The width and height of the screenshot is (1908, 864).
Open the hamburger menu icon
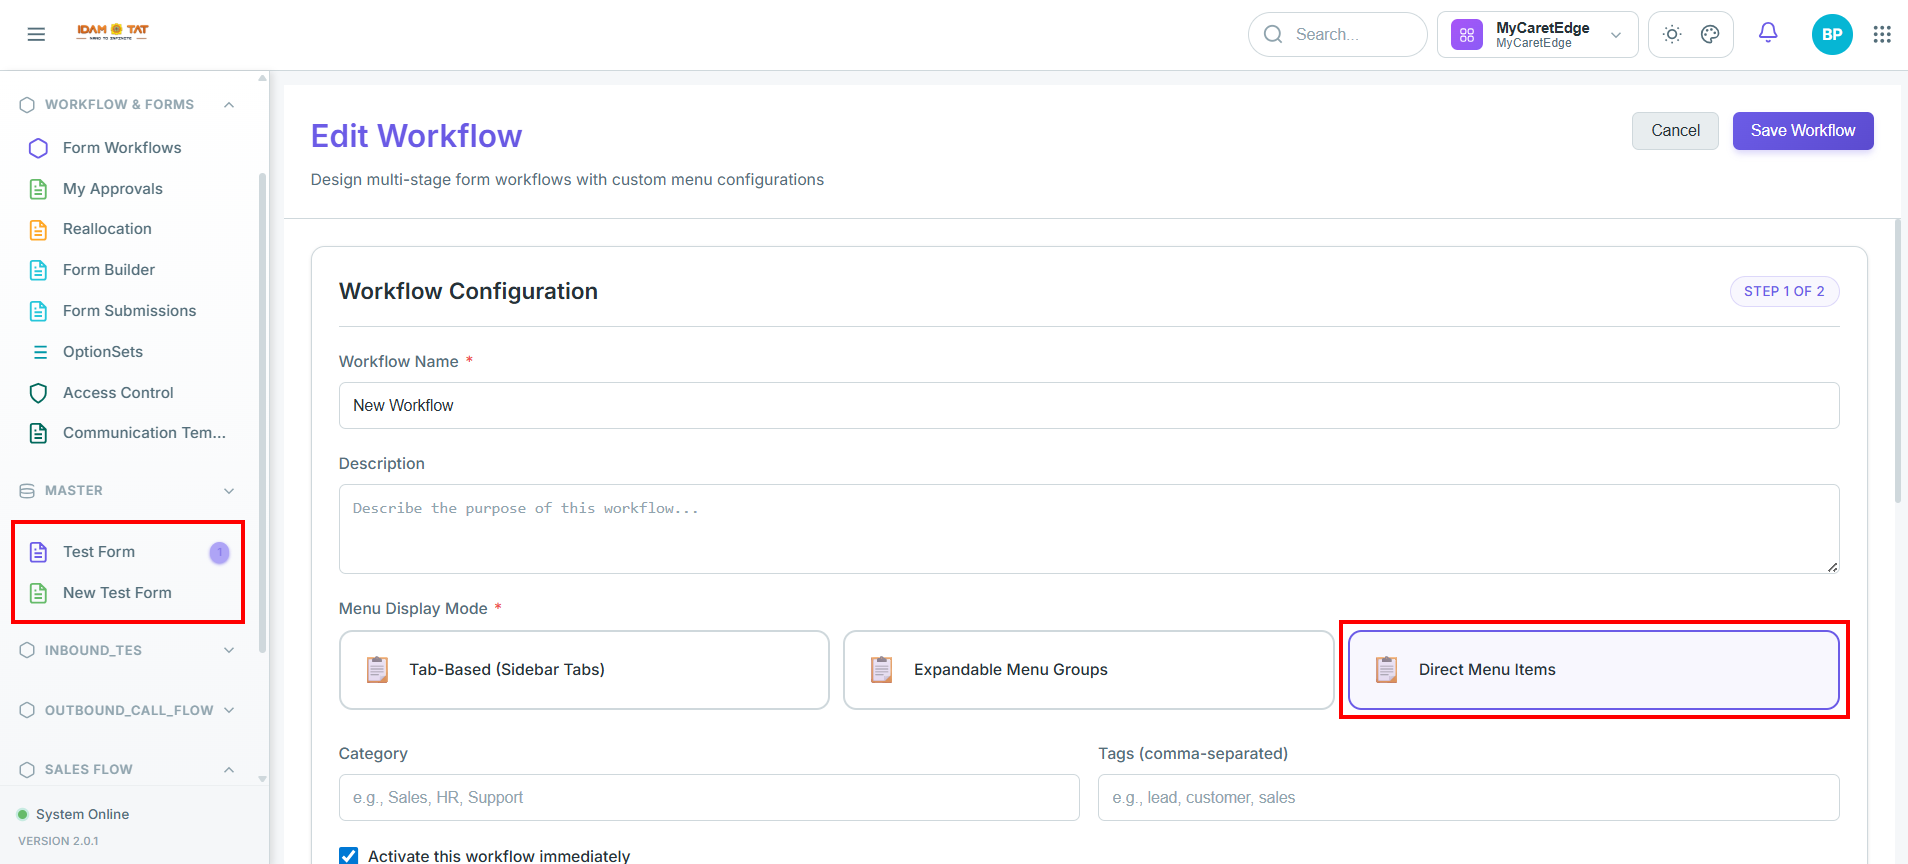36,34
